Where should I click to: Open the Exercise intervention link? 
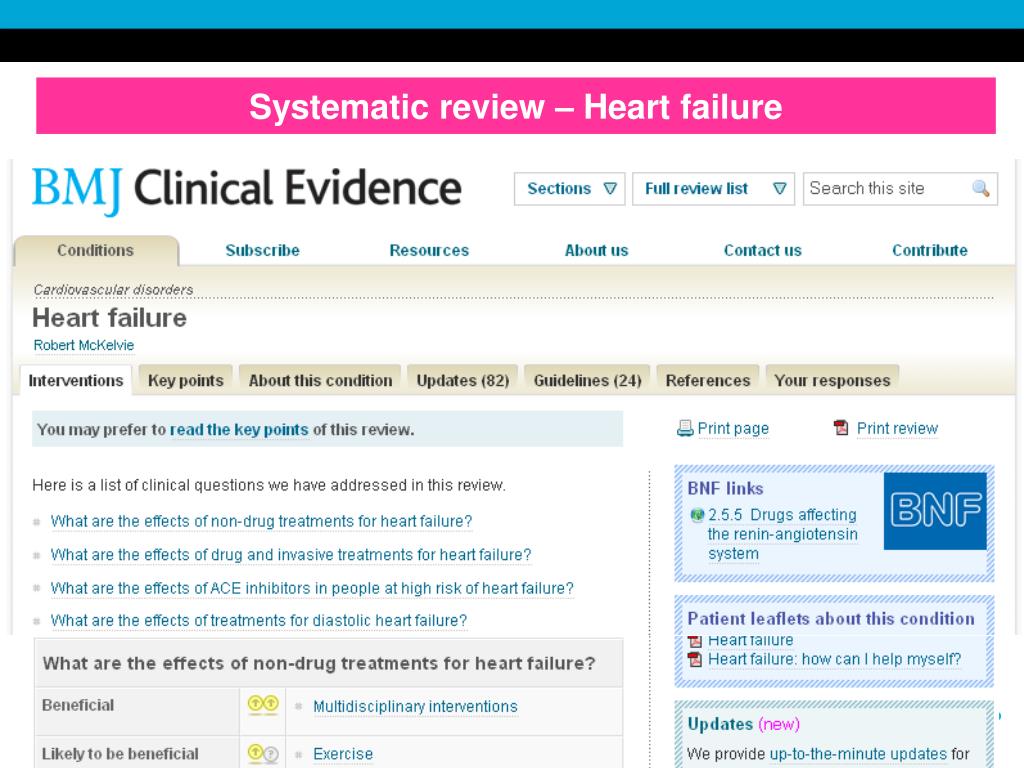343,754
